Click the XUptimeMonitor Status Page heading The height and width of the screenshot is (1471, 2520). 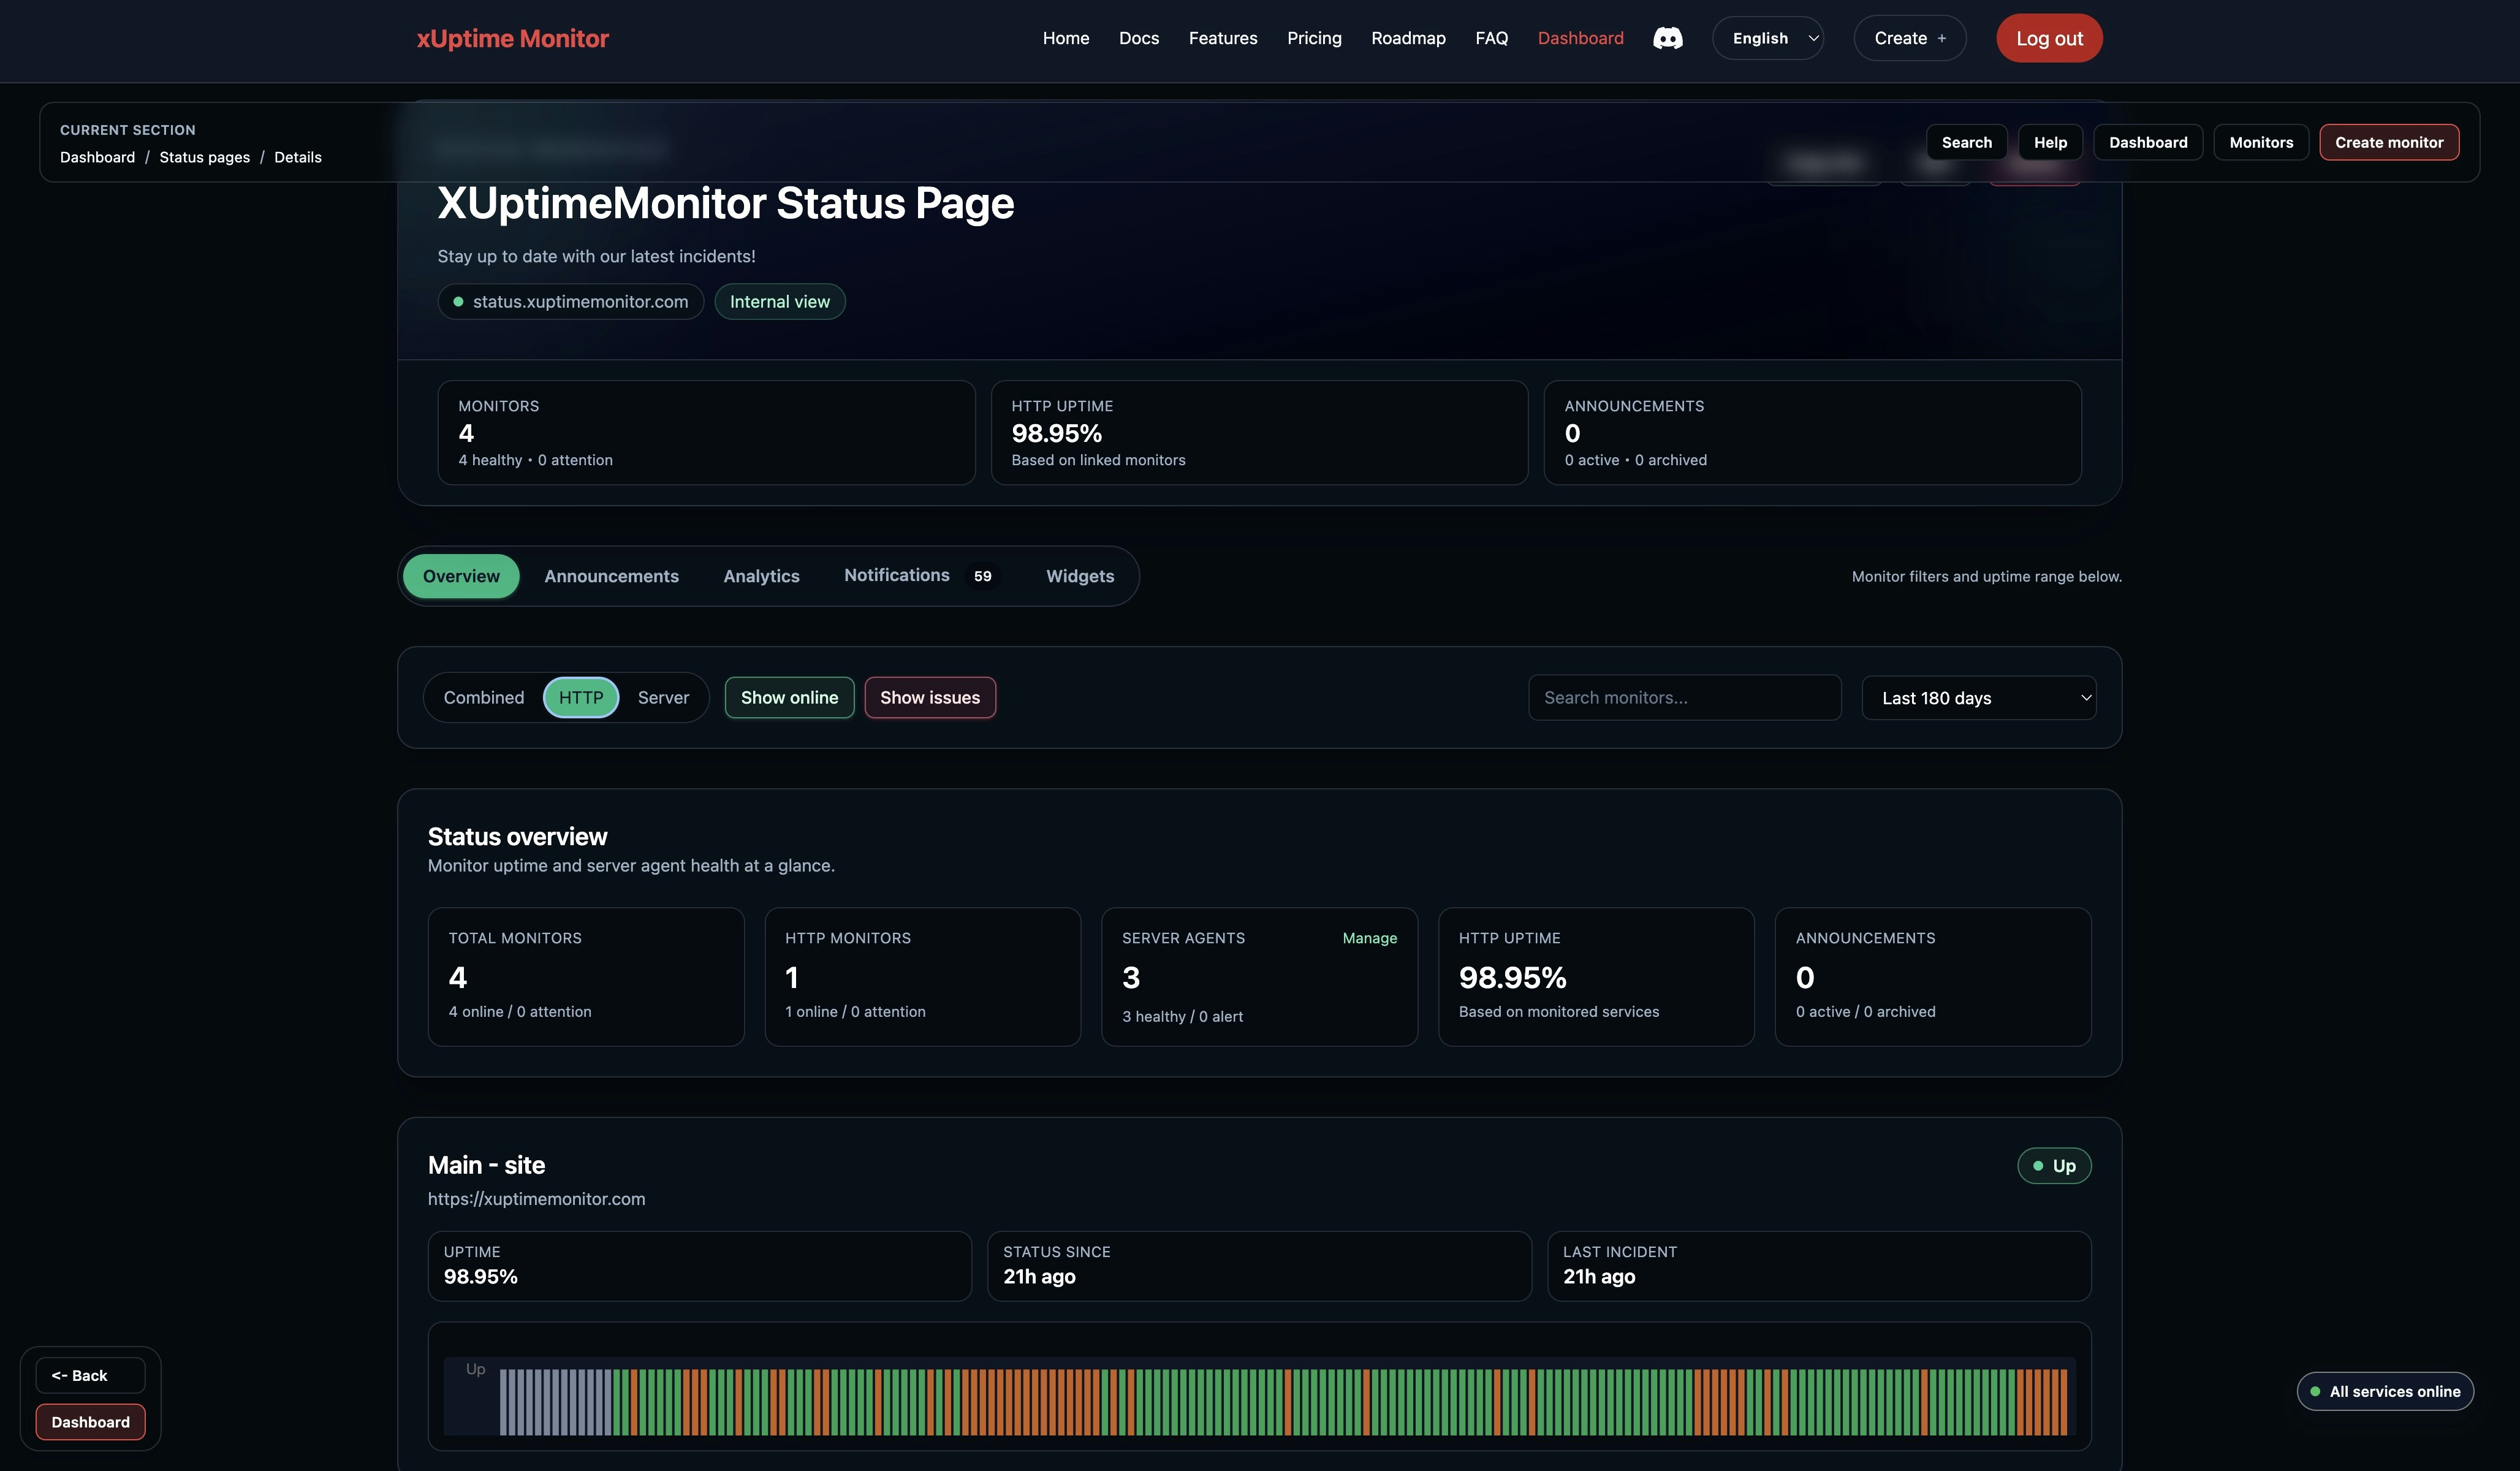pyautogui.click(x=726, y=203)
